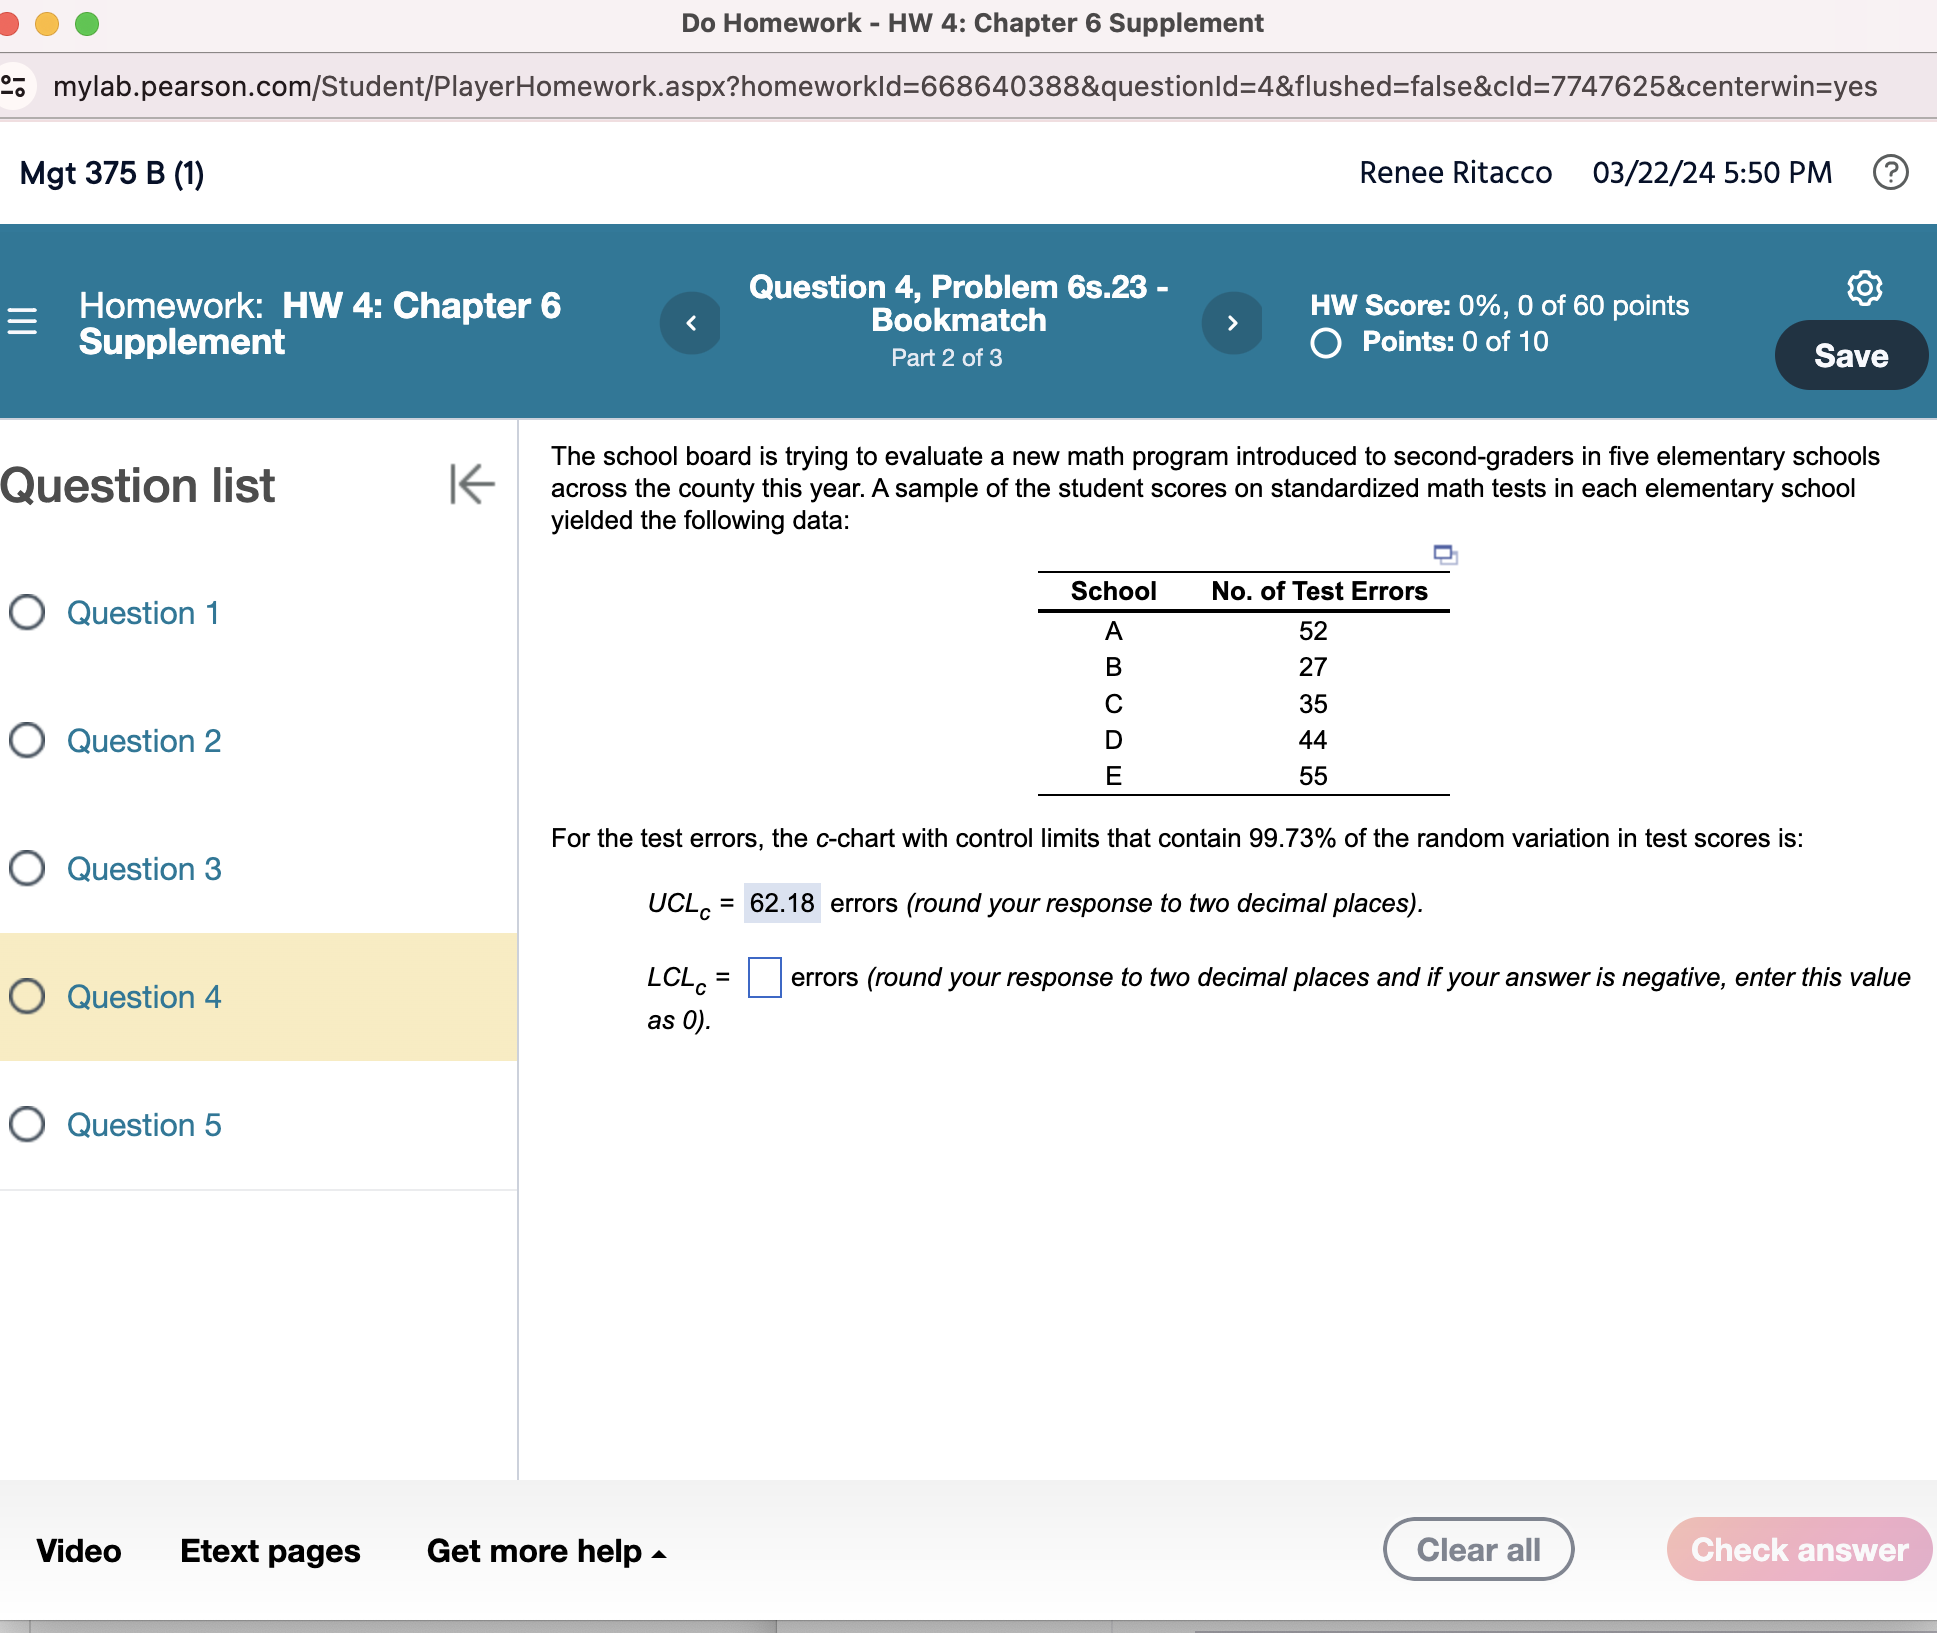The width and height of the screenshot is (1937, 1633).
Task: Open the settings gear icon
Action: click(x=1864, y=288)
